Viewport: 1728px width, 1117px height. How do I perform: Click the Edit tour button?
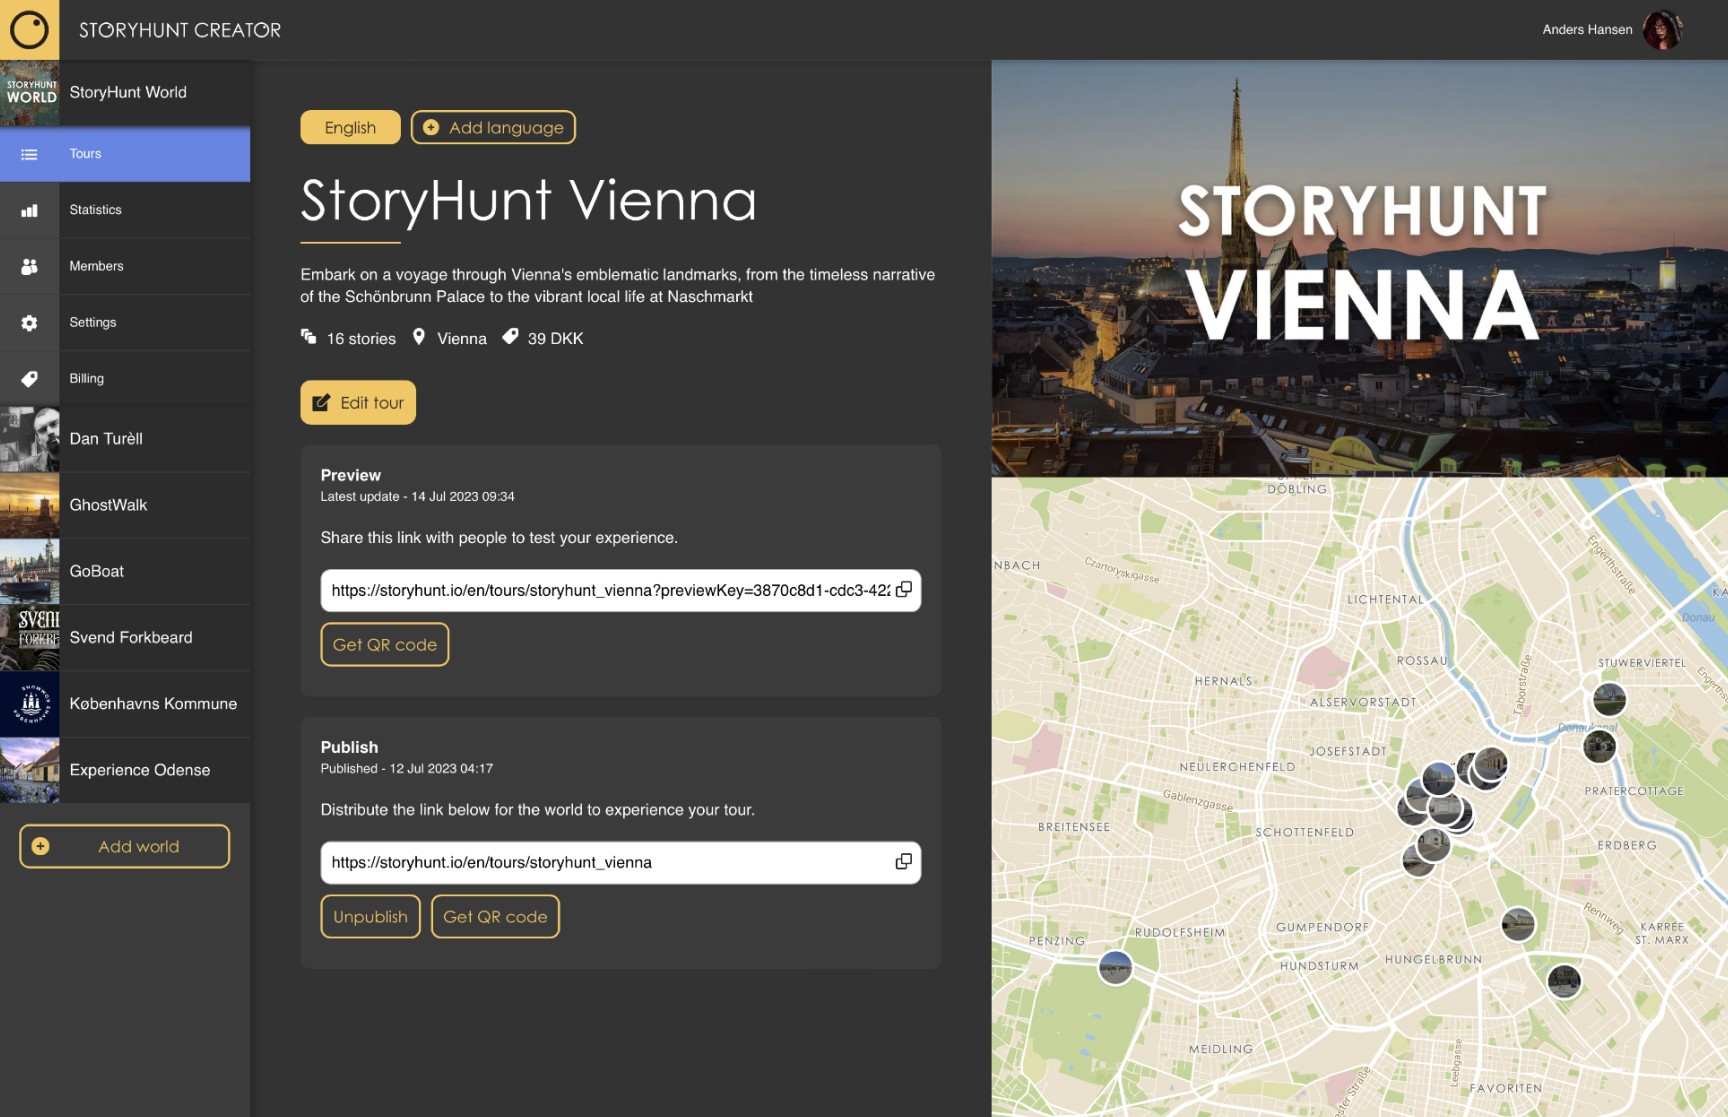[358, 402]
